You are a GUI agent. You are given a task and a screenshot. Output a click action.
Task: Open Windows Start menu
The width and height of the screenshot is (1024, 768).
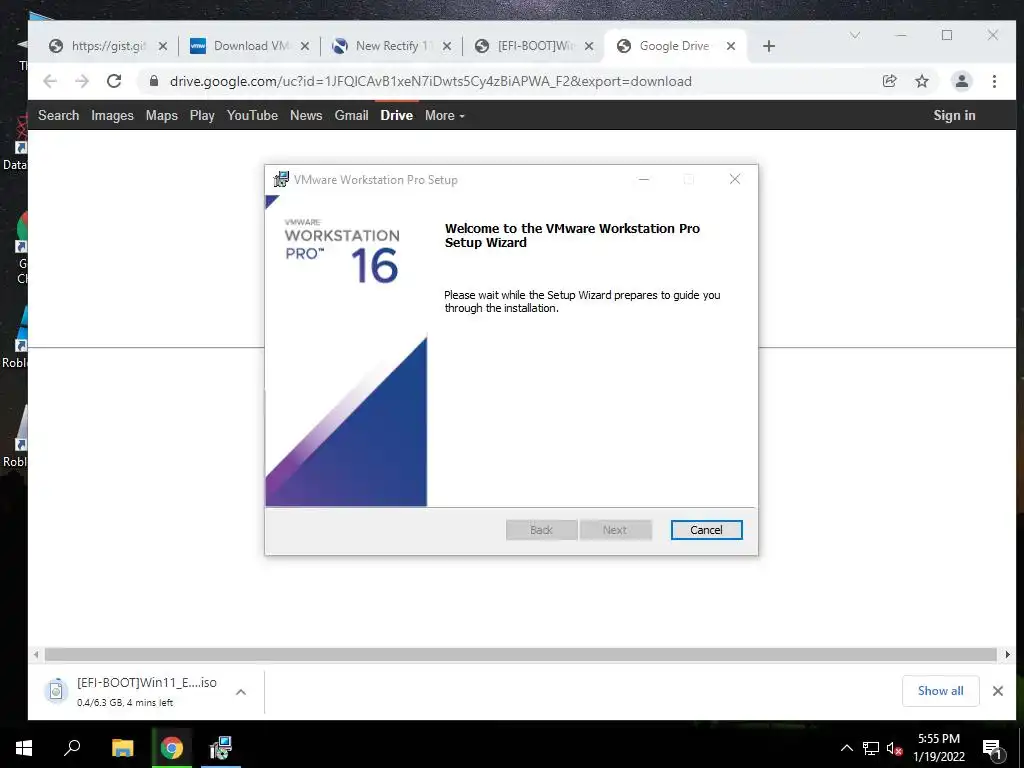click(24, 748)
